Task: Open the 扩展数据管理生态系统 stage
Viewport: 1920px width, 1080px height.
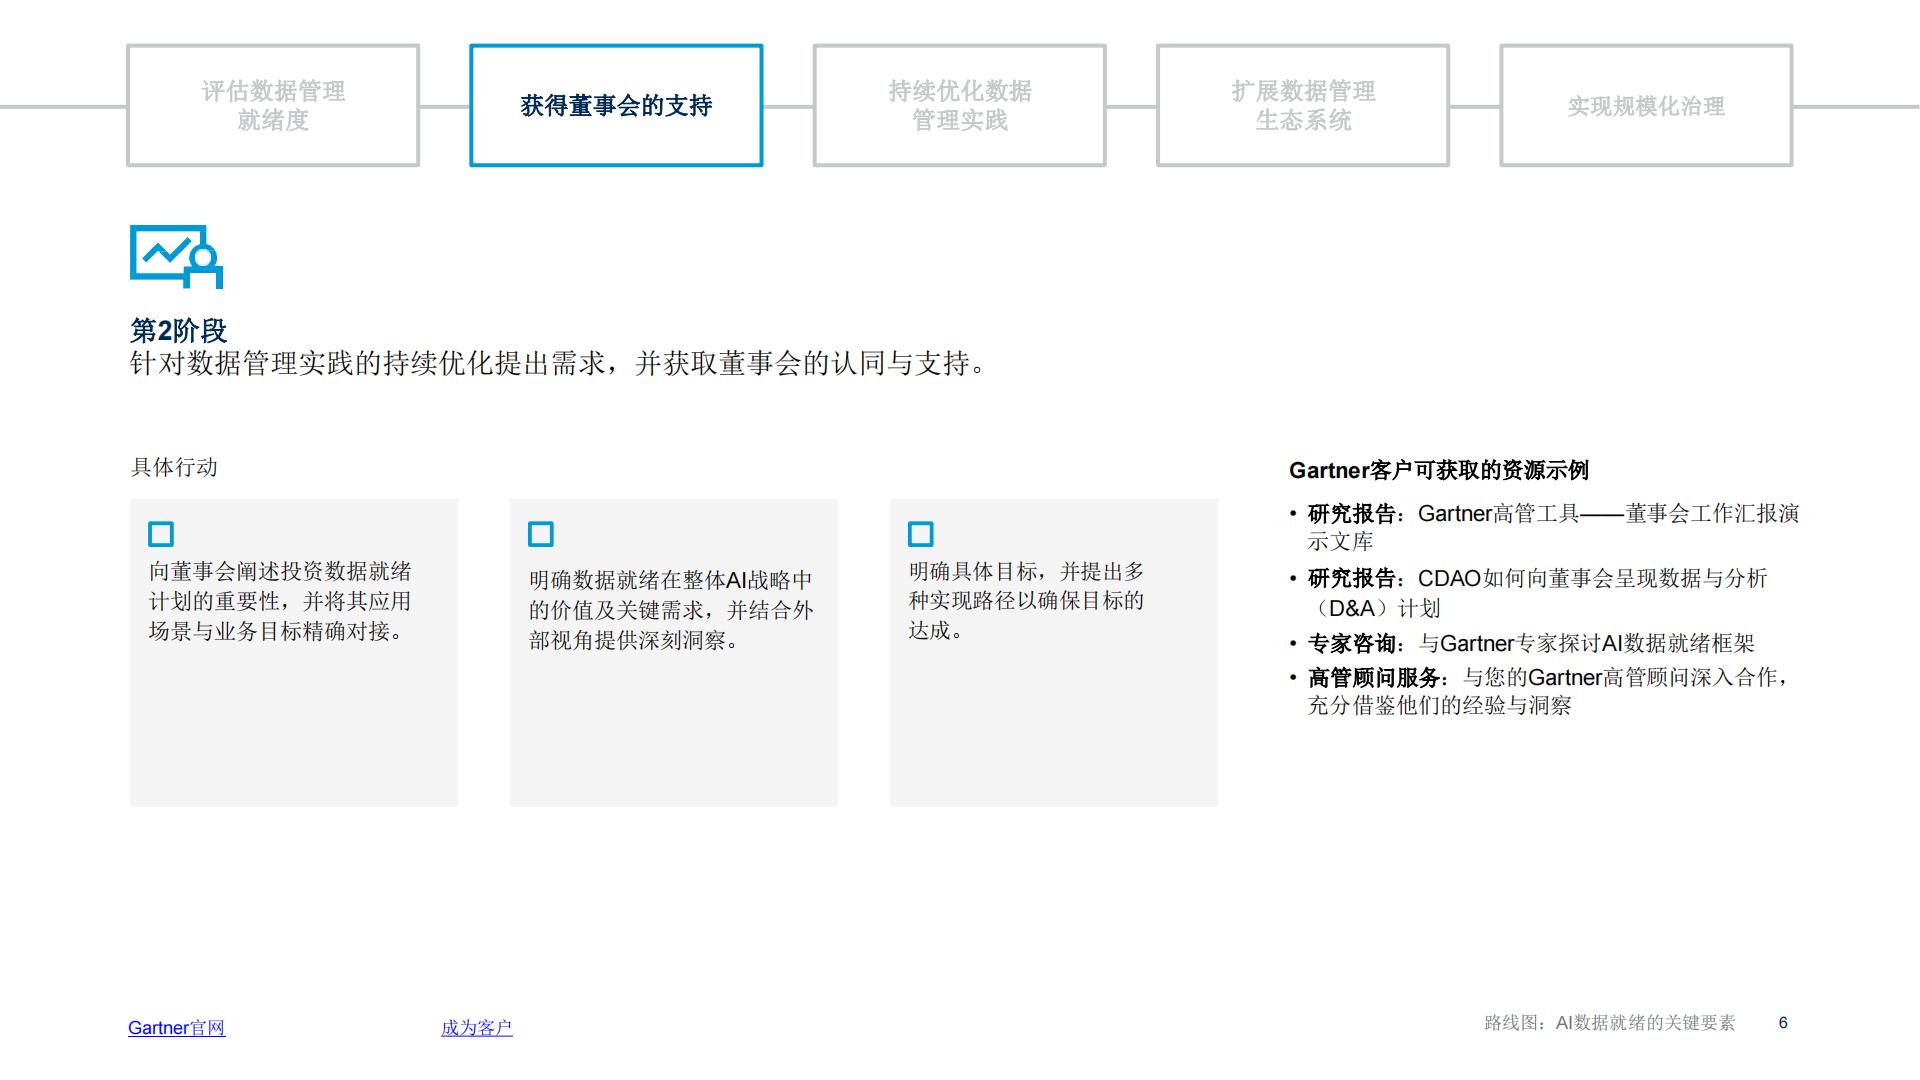Action: click(x=1303, y=105)
